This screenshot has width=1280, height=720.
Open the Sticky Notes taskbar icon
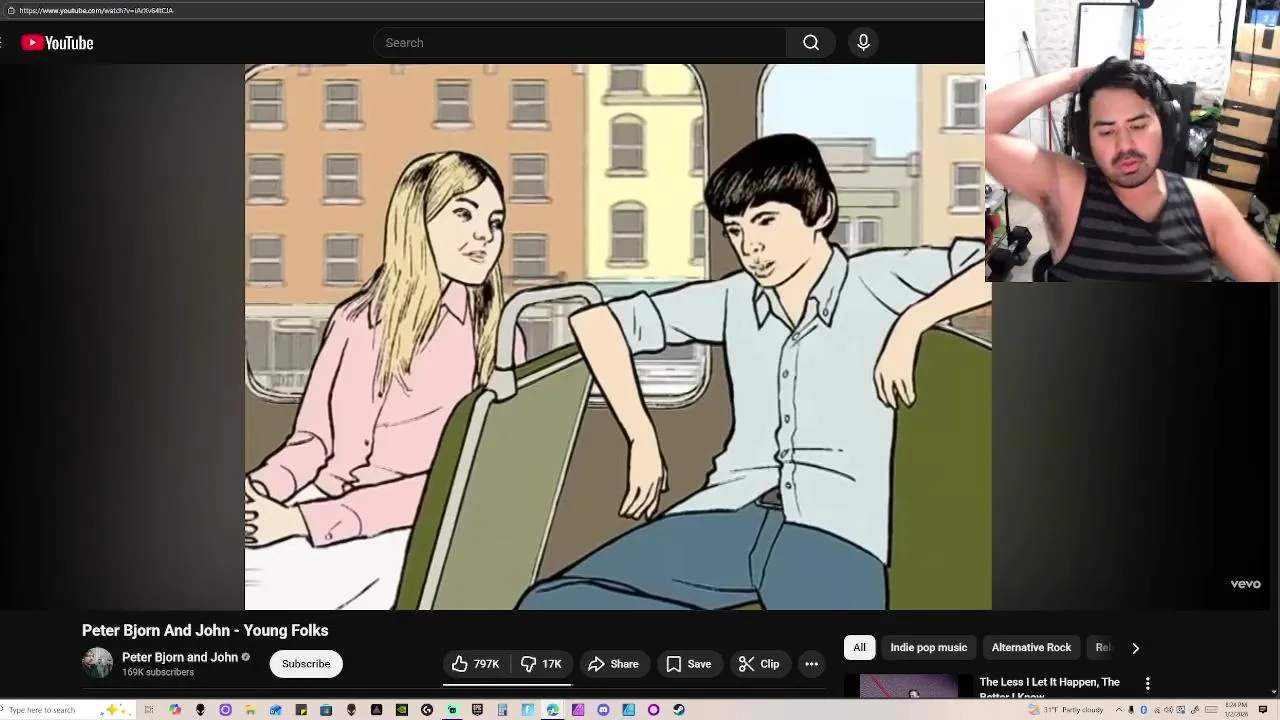300,710
